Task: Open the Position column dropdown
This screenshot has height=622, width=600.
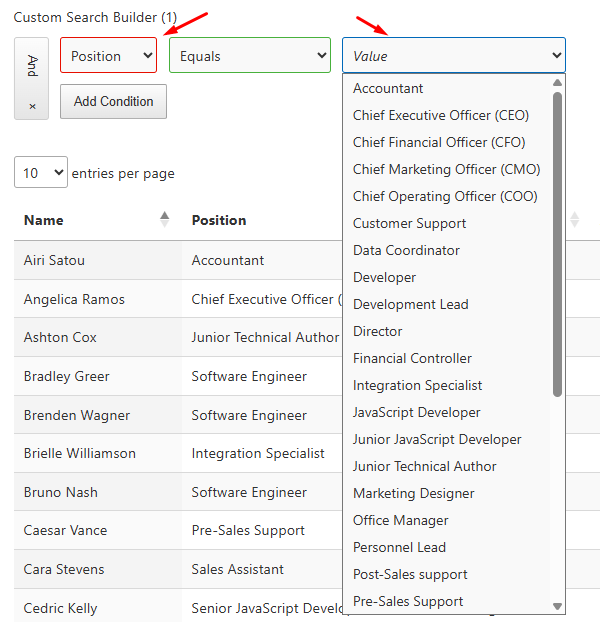Action: click(x=109, y=55)
